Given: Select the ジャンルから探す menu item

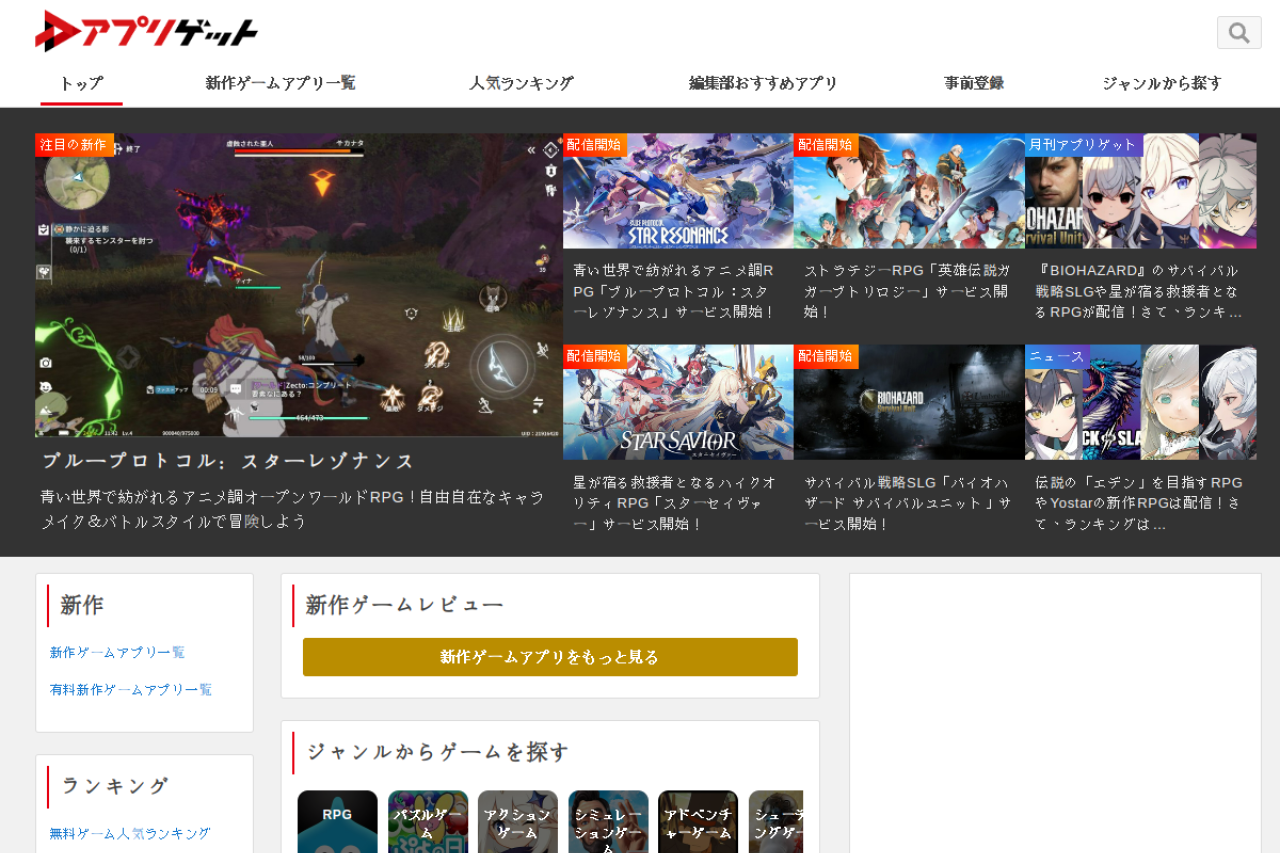Looking at the screenshot, I should tap(1161, 83).
